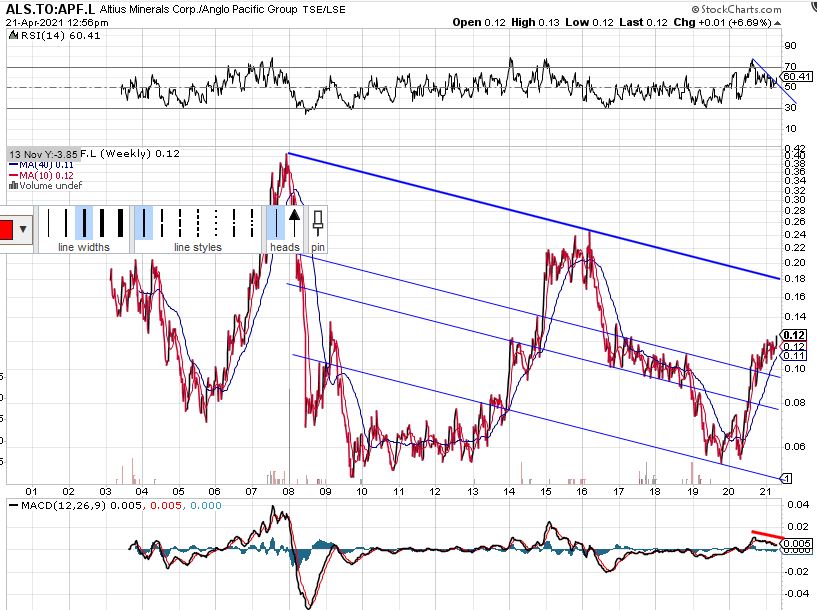
Task: Select the second thinnest line width
Action: 66,223
